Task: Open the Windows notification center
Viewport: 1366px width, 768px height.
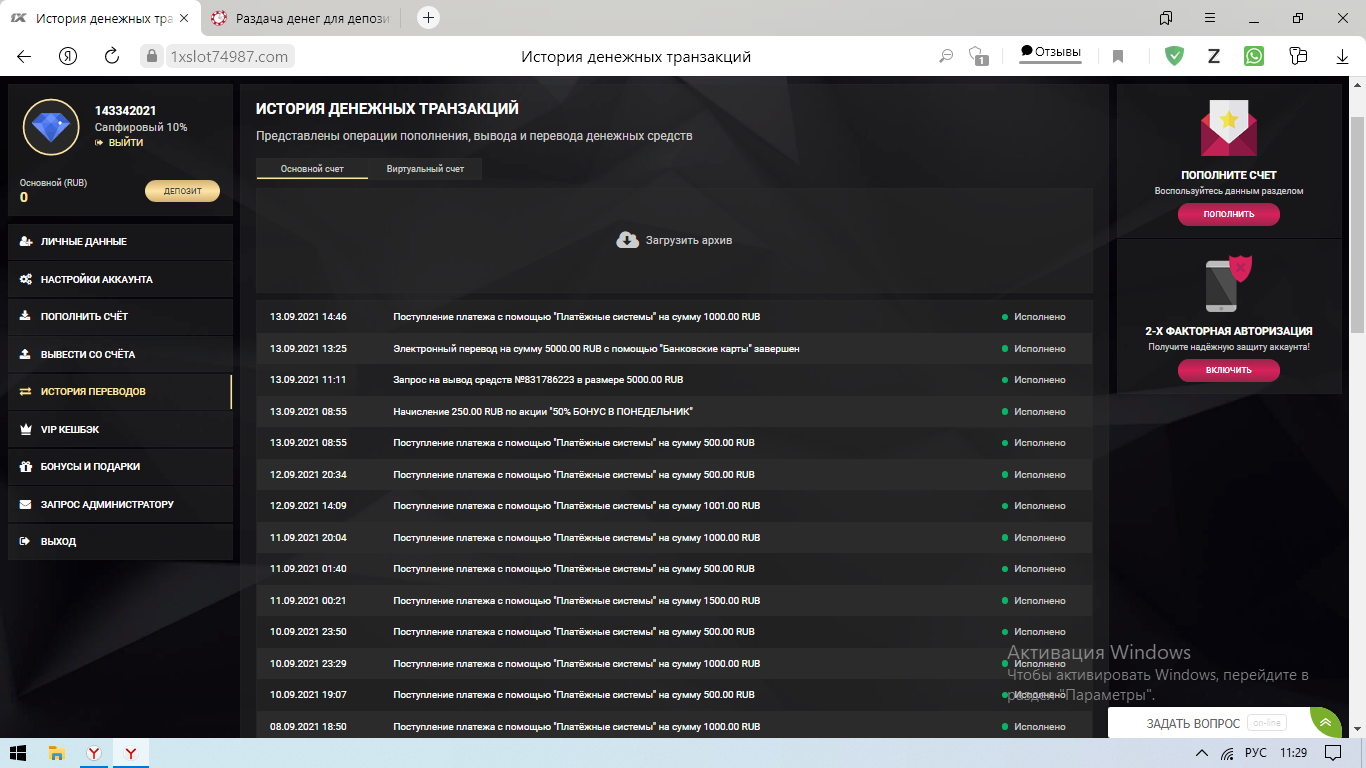Action: point(1333,753)
